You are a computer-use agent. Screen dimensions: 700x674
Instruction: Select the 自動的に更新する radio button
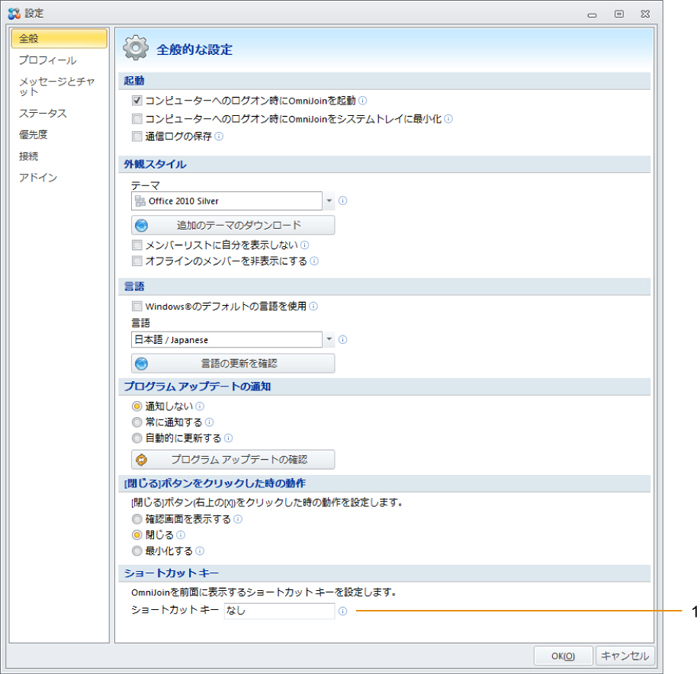pos(137,438)
